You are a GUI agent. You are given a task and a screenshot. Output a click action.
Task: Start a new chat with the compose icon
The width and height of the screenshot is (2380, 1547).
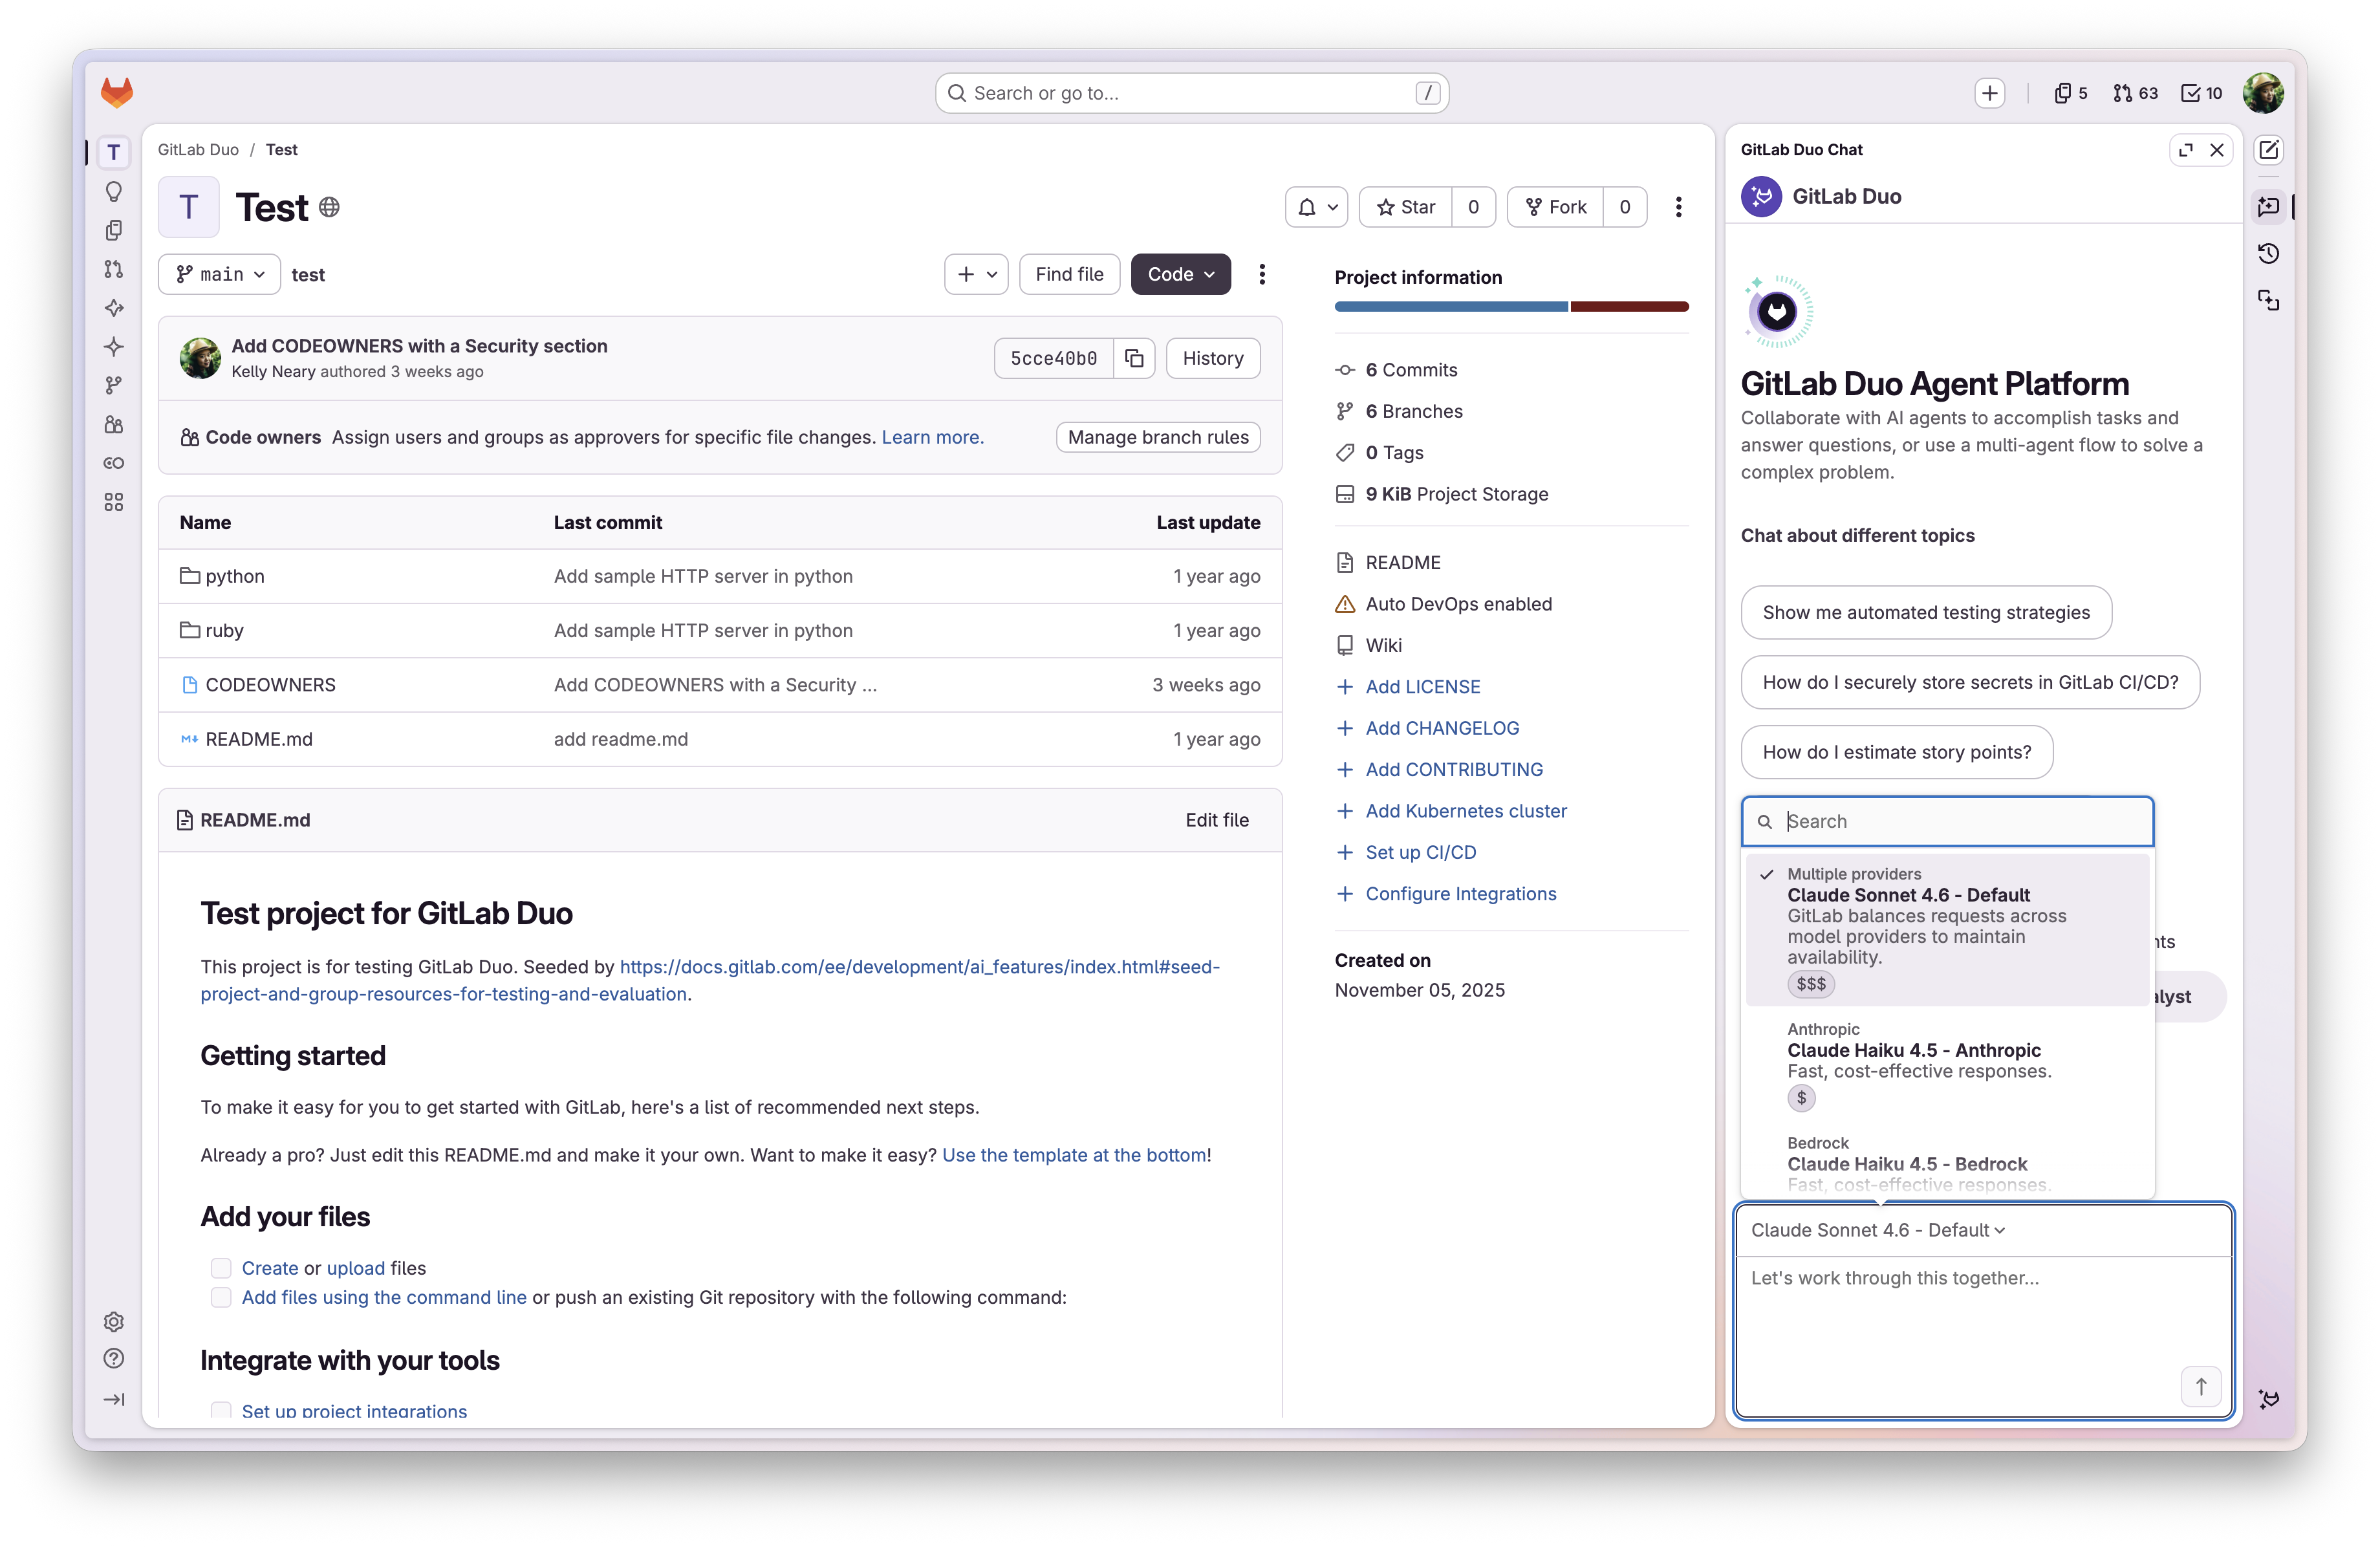[2268, 149]
